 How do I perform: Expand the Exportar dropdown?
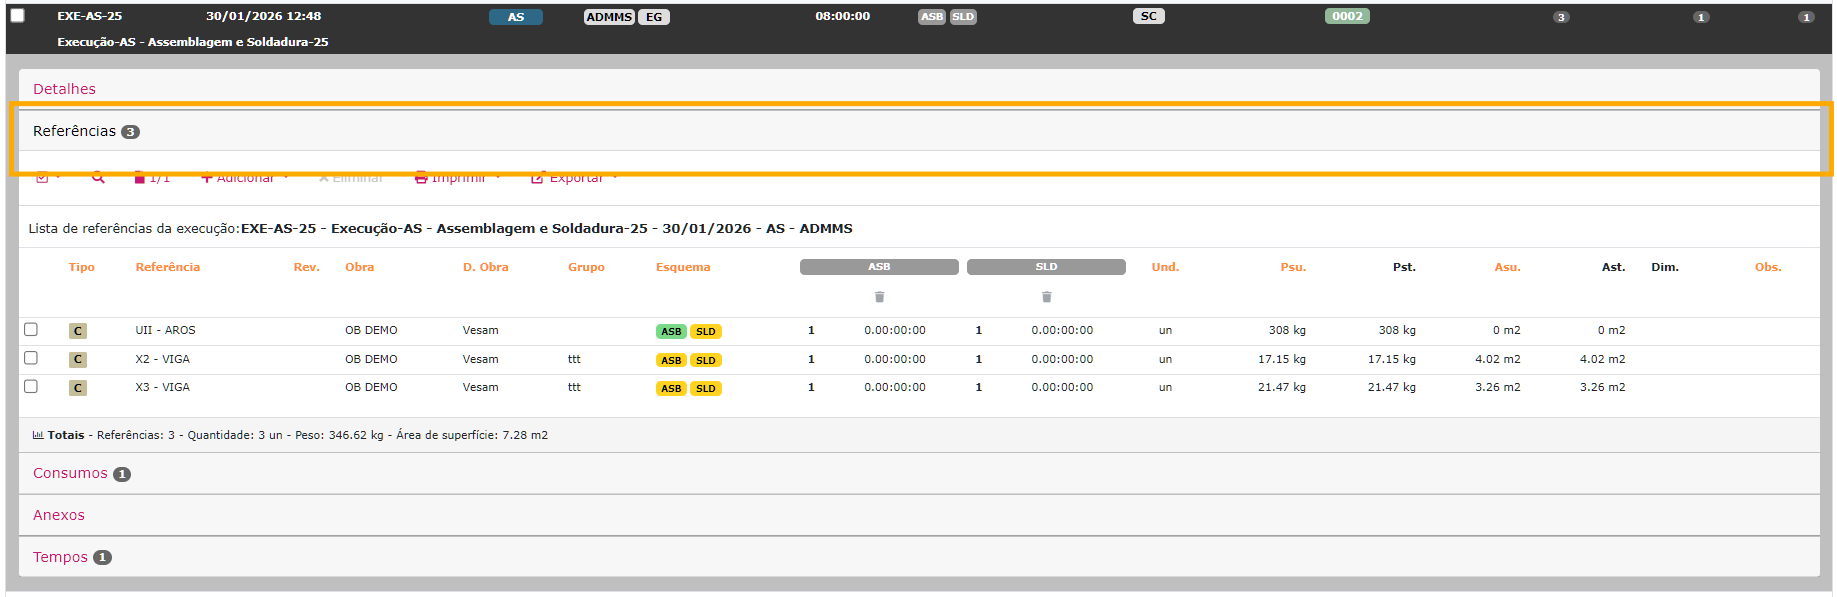[x=575, y=179]
